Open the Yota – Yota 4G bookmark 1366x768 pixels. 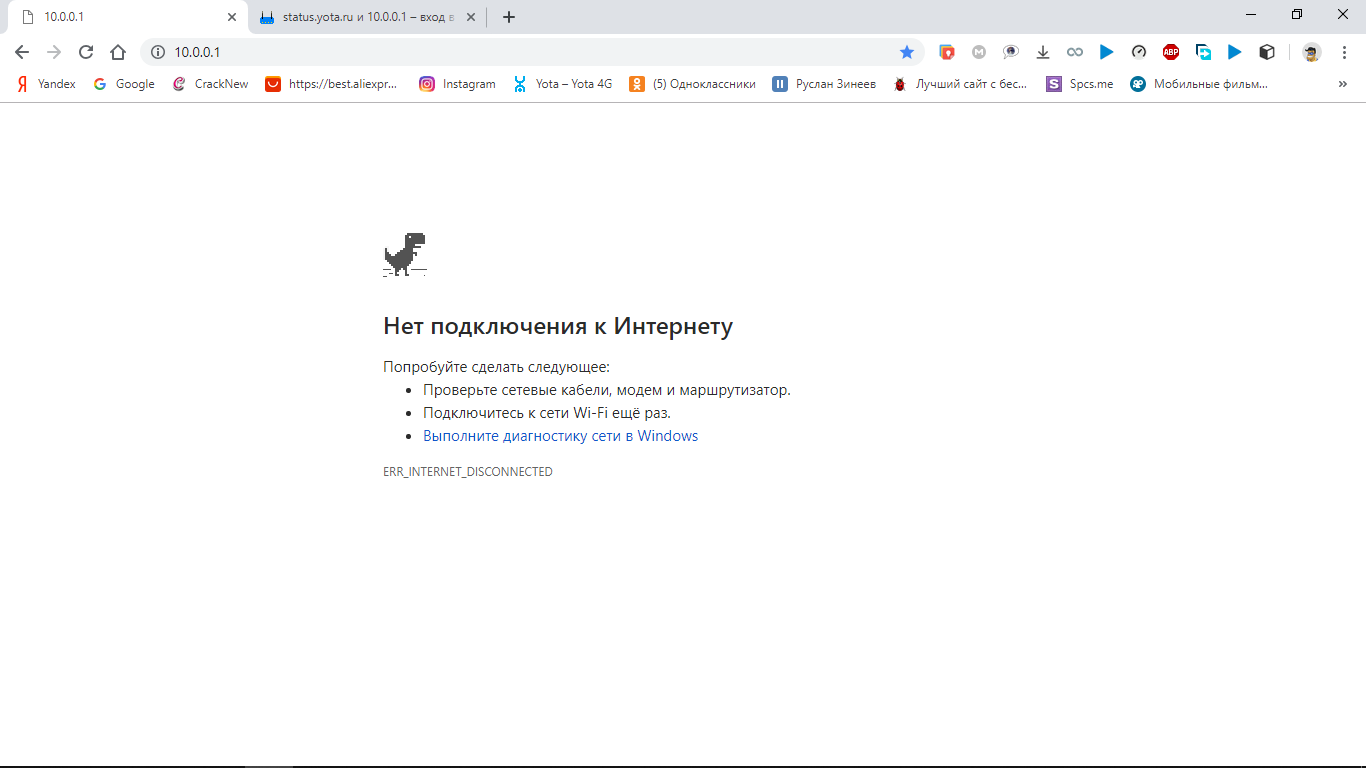562,84
